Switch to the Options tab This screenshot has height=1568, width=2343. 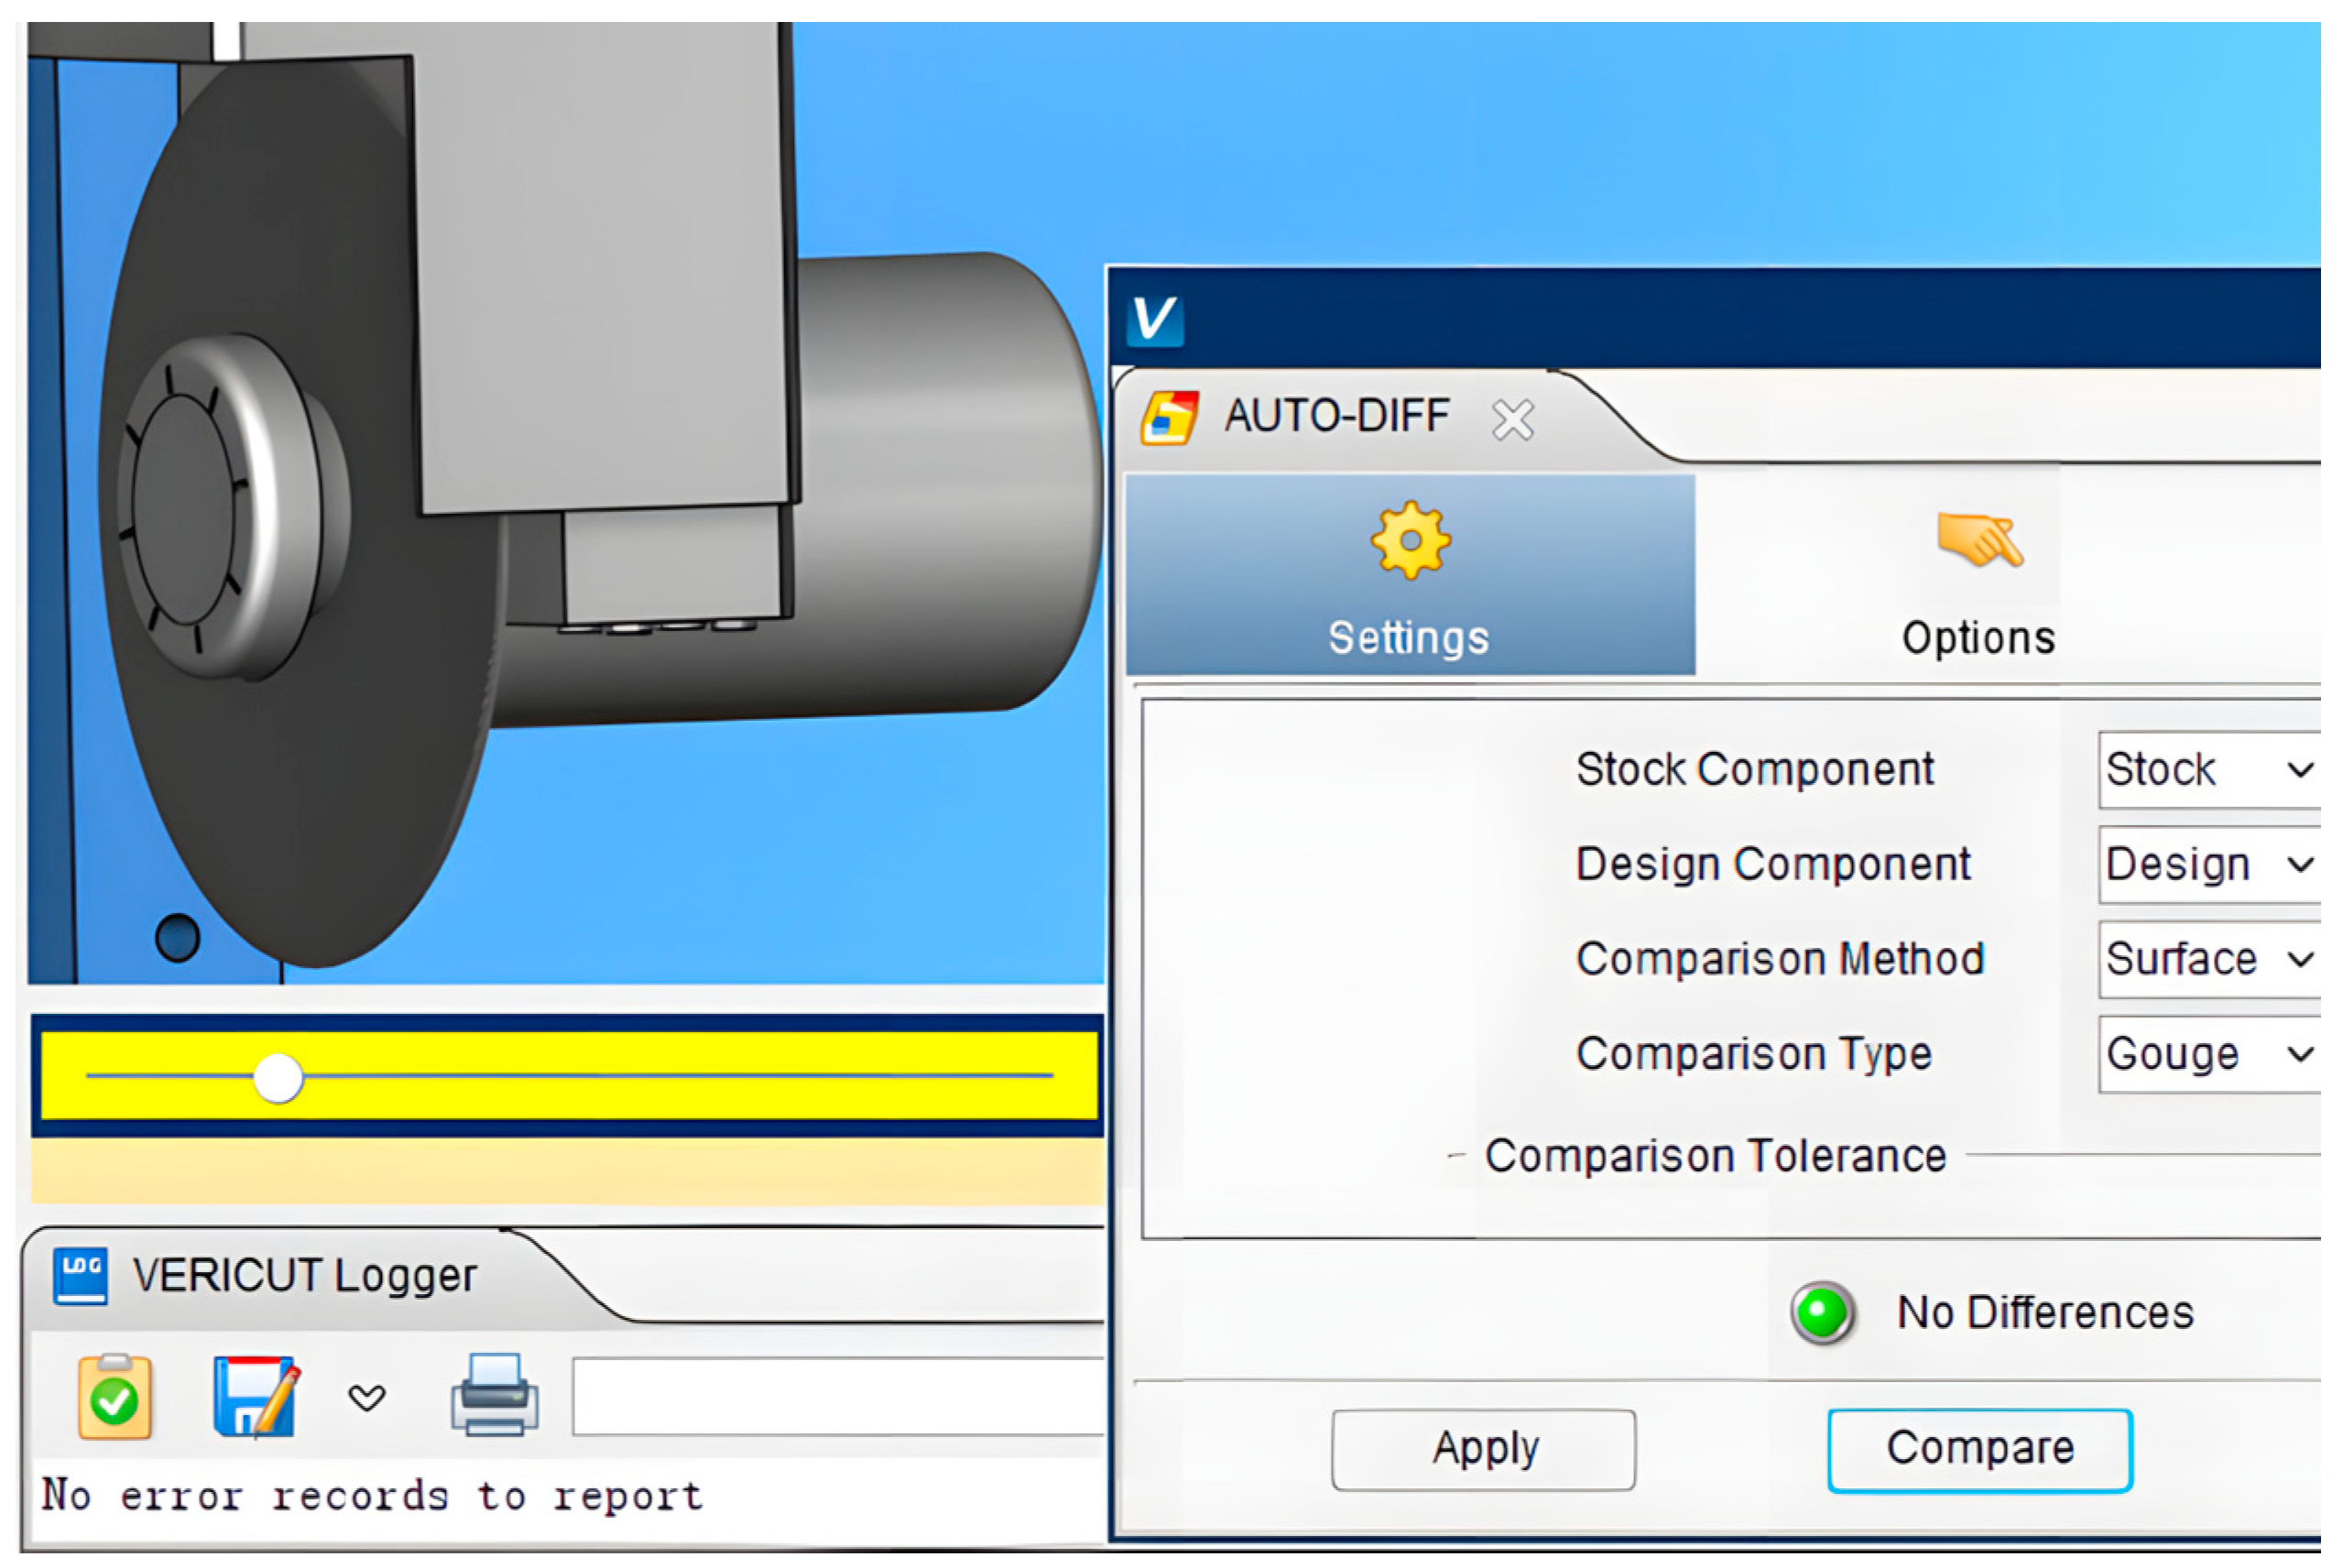[1977, 577]
